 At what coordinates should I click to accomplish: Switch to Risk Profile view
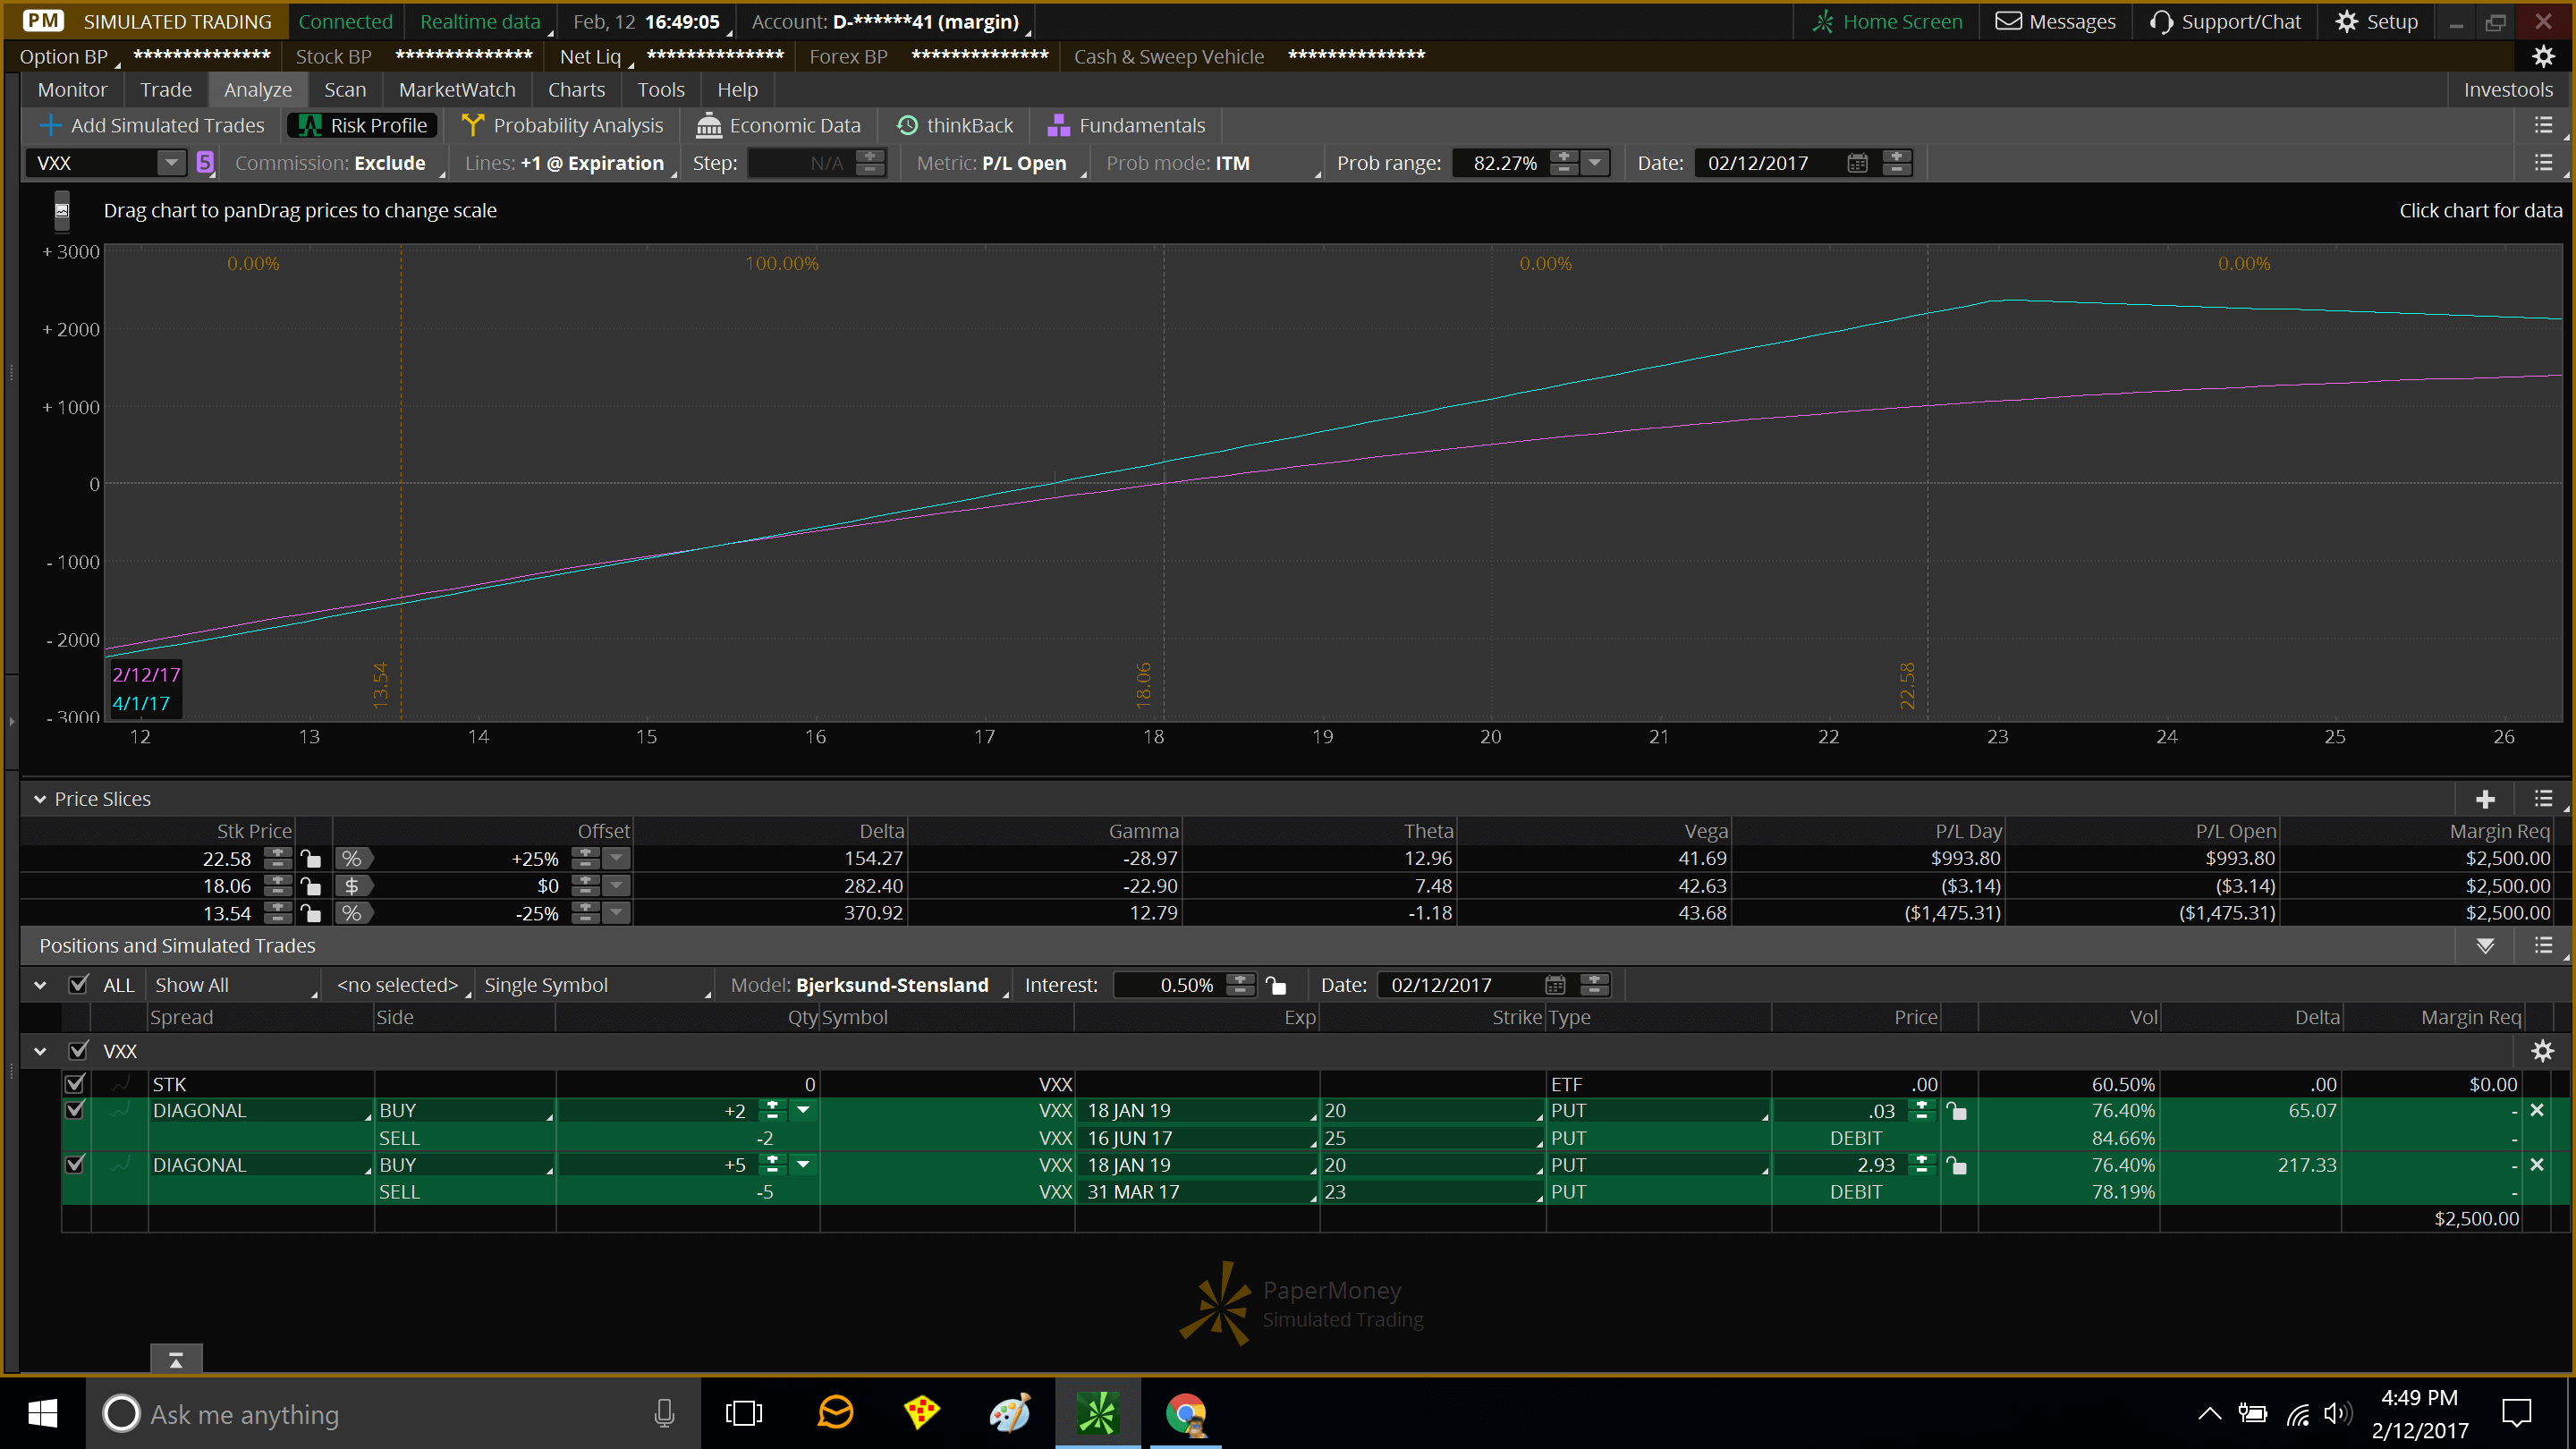(363, 125)
